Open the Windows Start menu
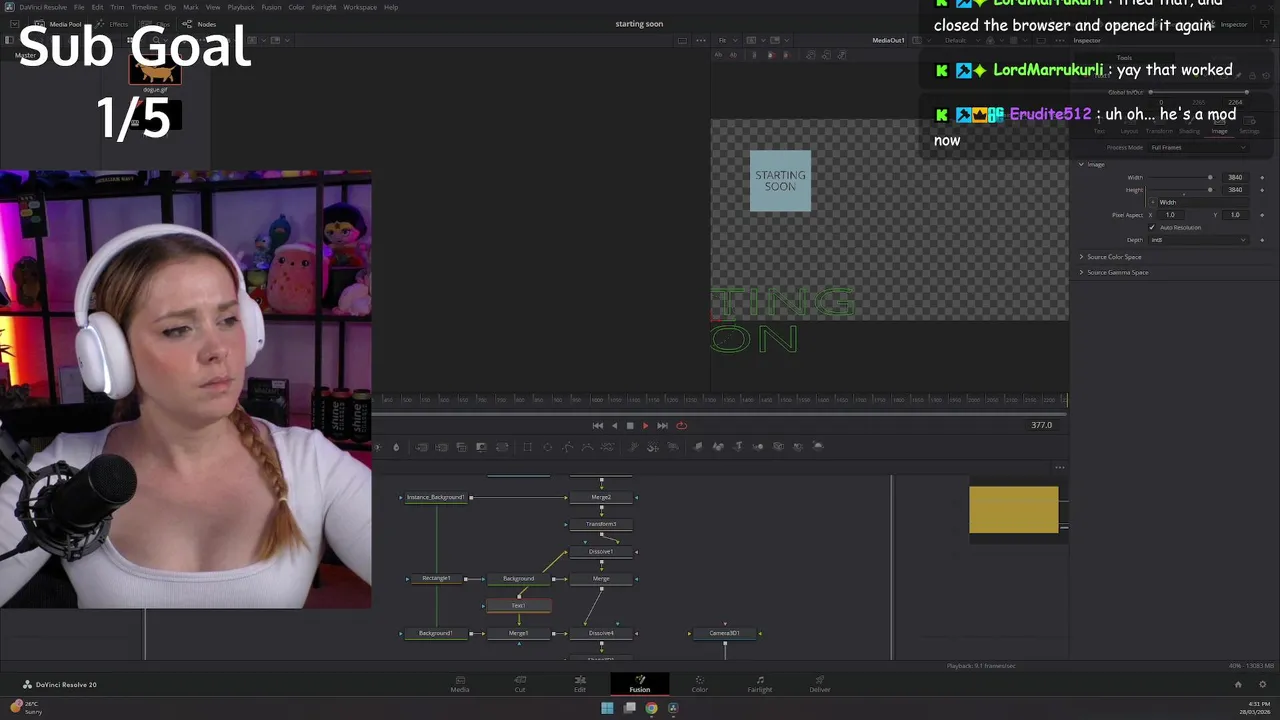 click(x=607, y=708)
